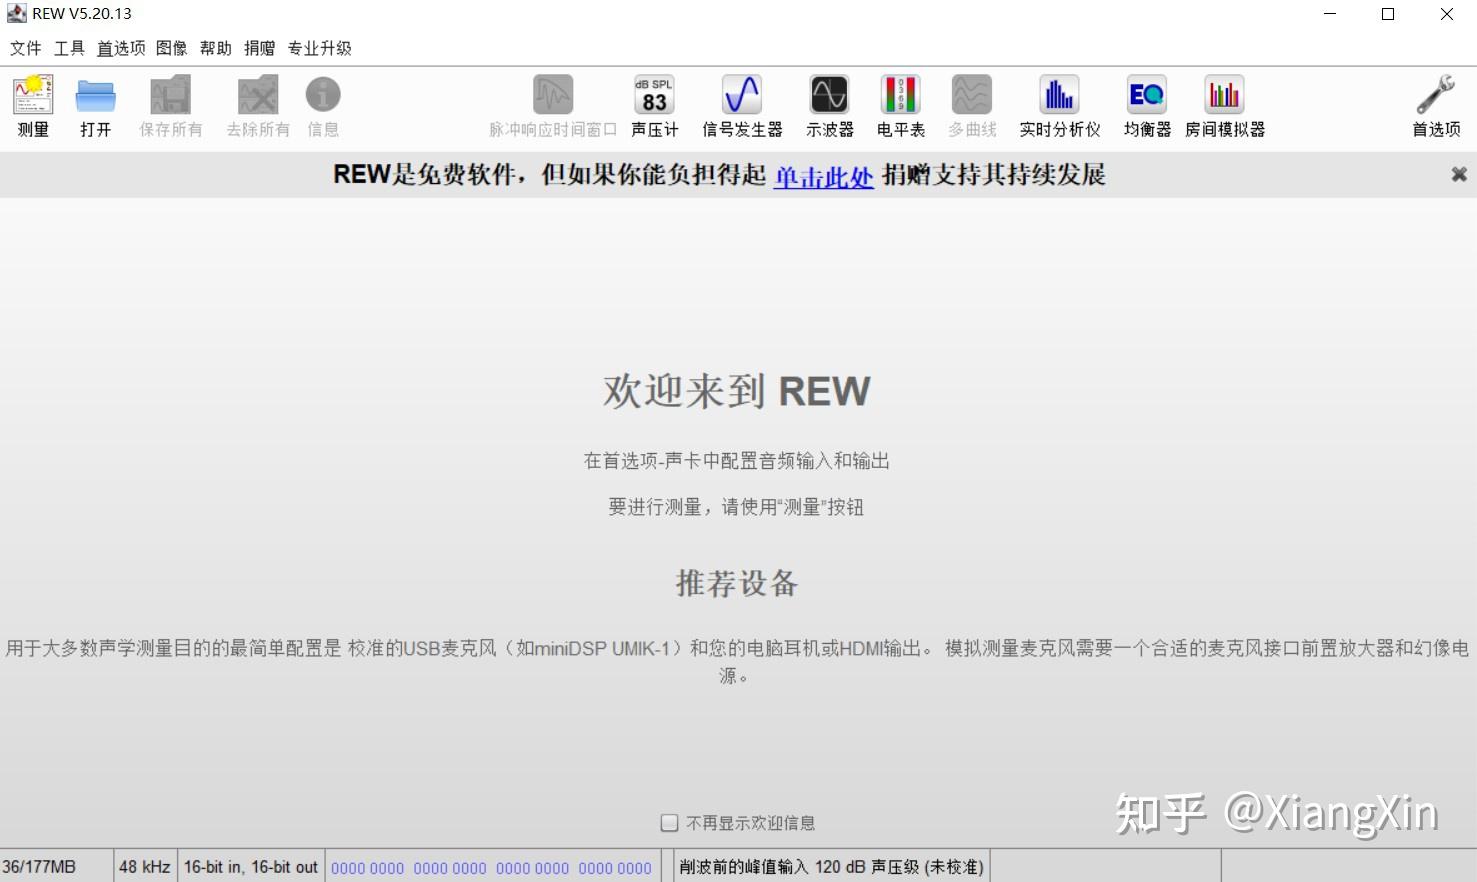Click the 48 kHz sample rate status

coord(144,867)
